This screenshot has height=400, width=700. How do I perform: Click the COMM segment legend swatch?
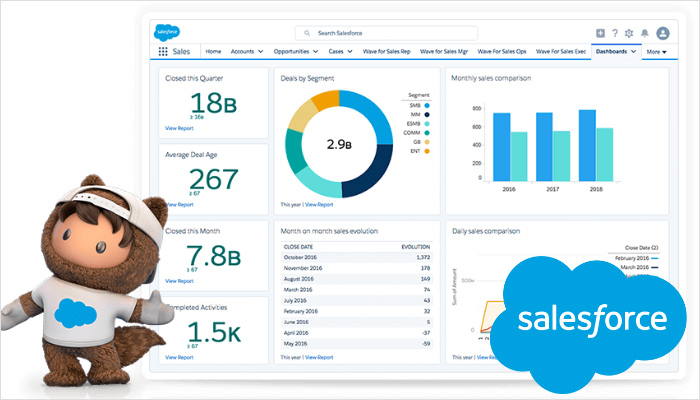(x=427, y=133)
